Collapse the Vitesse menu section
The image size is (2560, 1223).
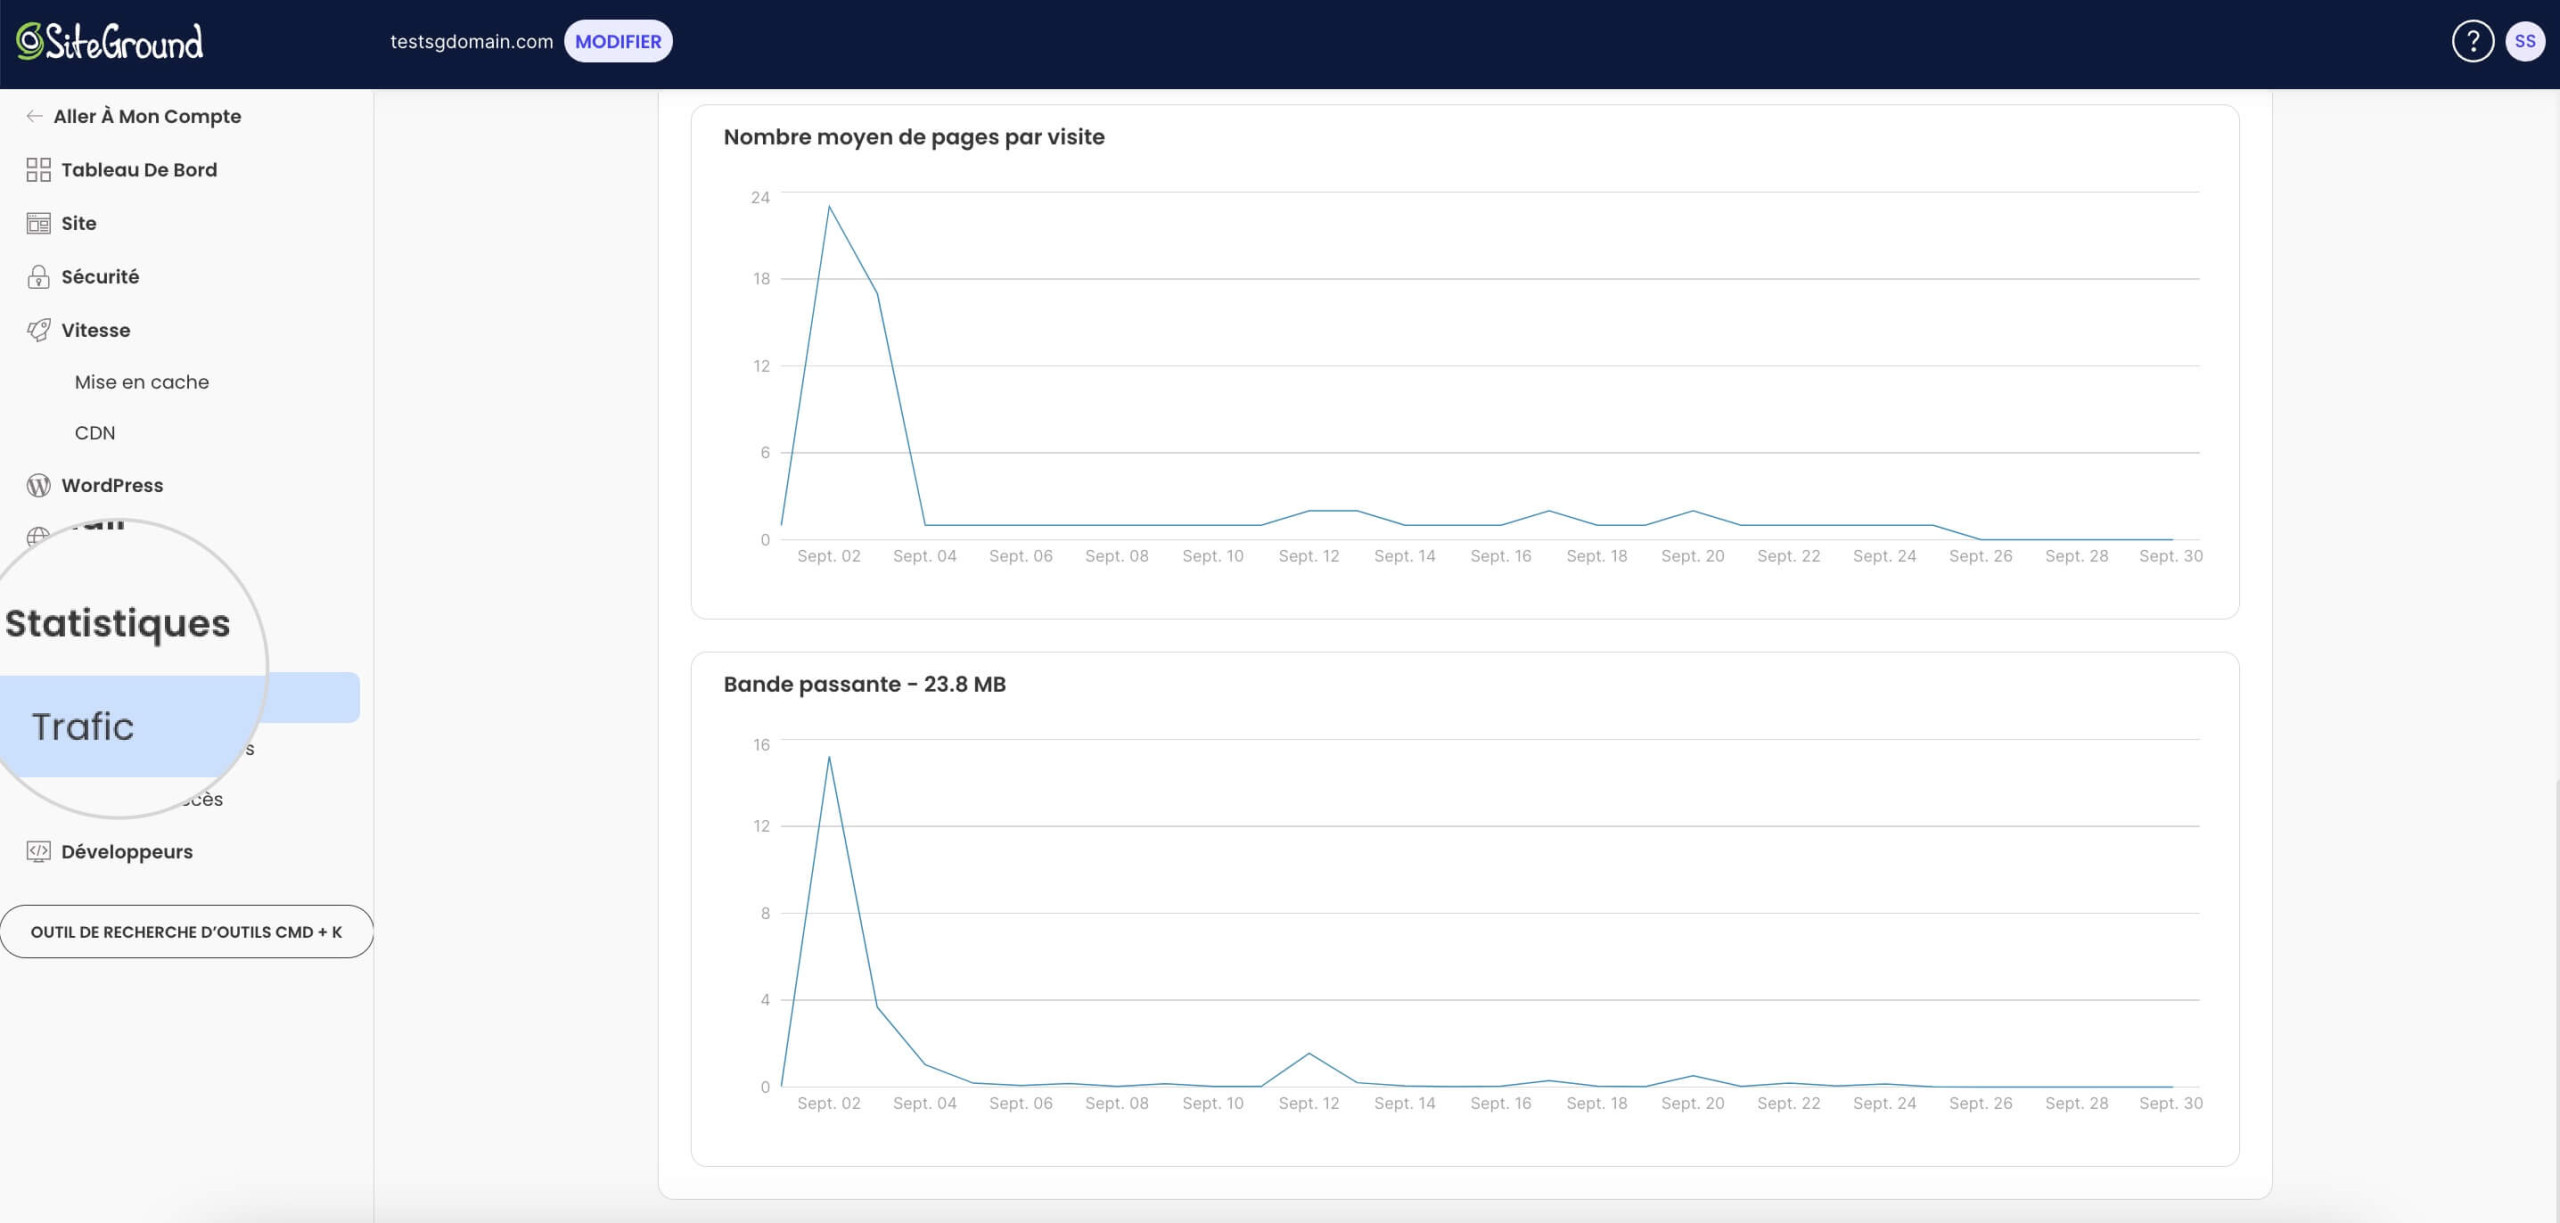click(96, 330)
